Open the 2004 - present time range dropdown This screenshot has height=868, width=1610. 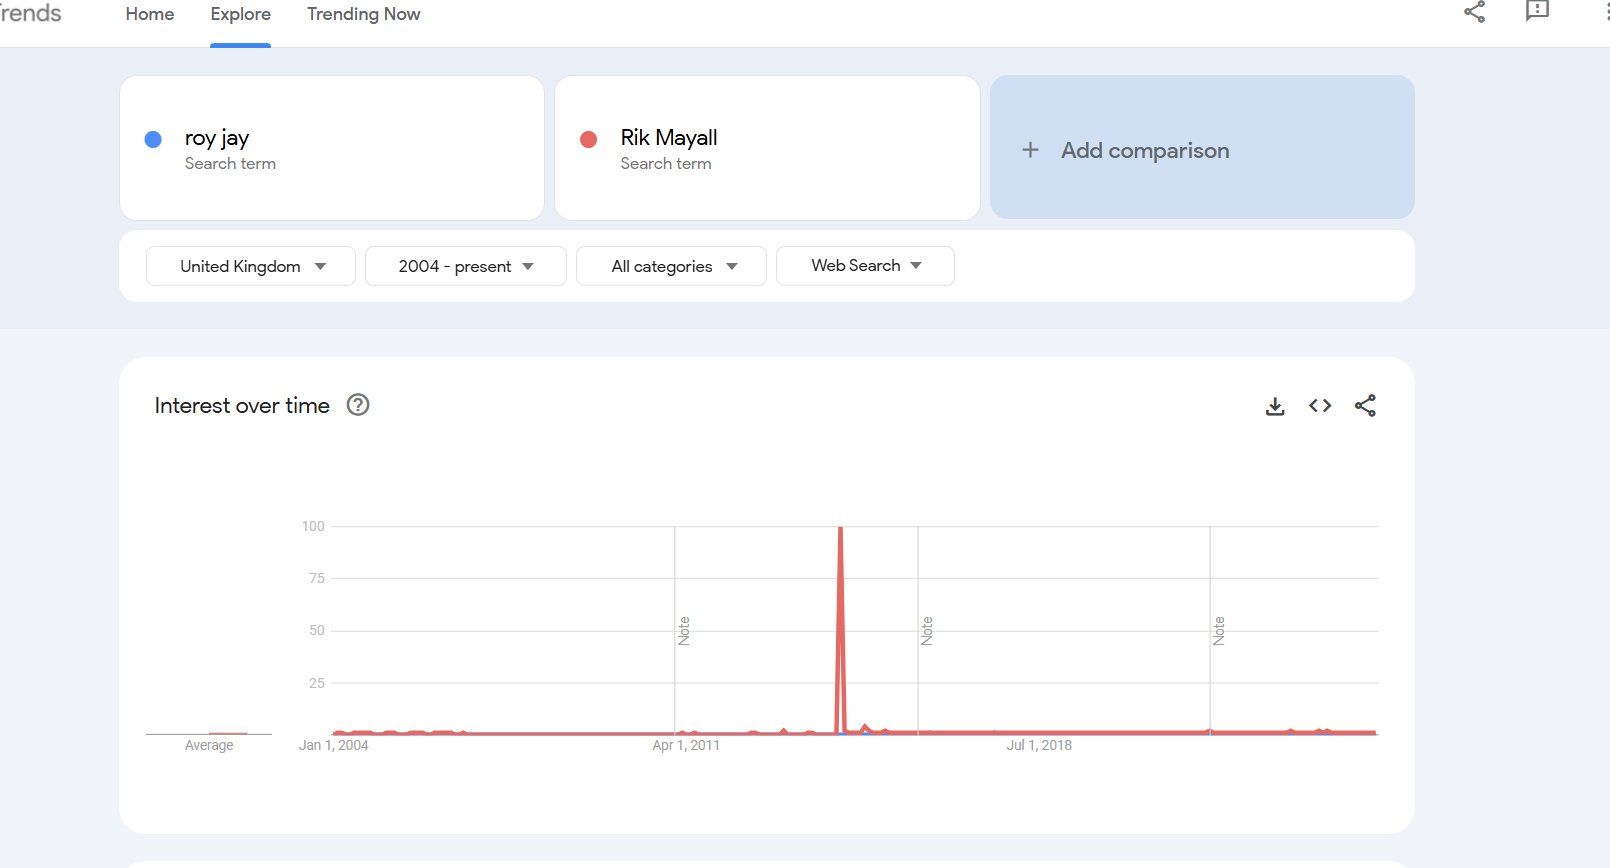click(466, 266)
